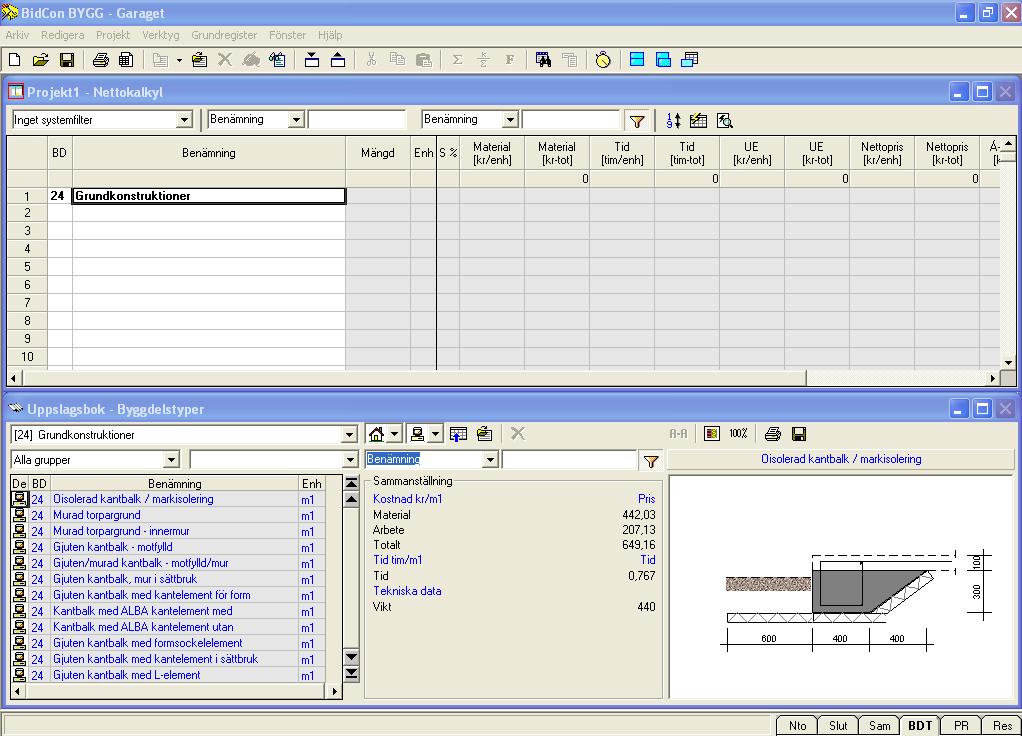Open file using the folder icon
The height and width of the screenshot is (736, 1022).
click(40, 60)
